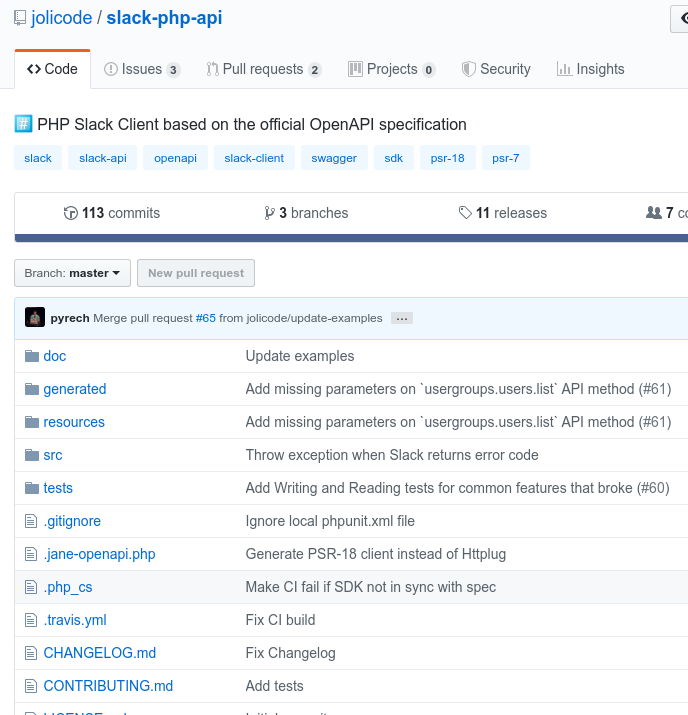Click the Pull requests merge icon
This screenshot has height=715, width=688.
coord(212,69)
